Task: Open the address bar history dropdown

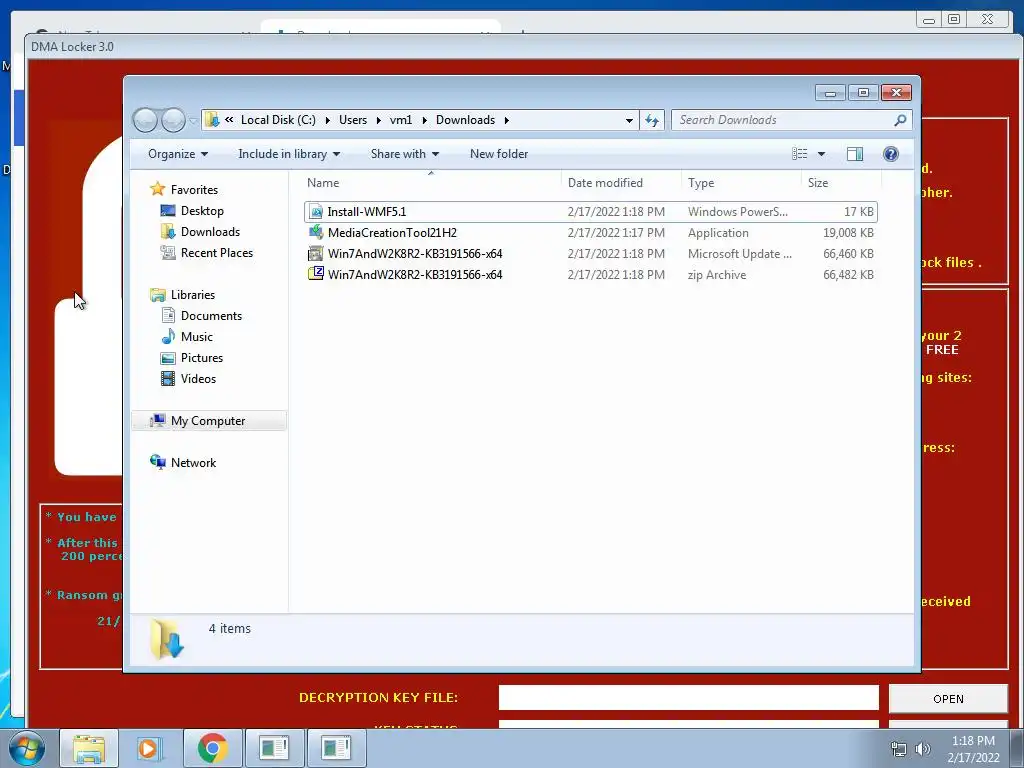Action: point(629,121)
